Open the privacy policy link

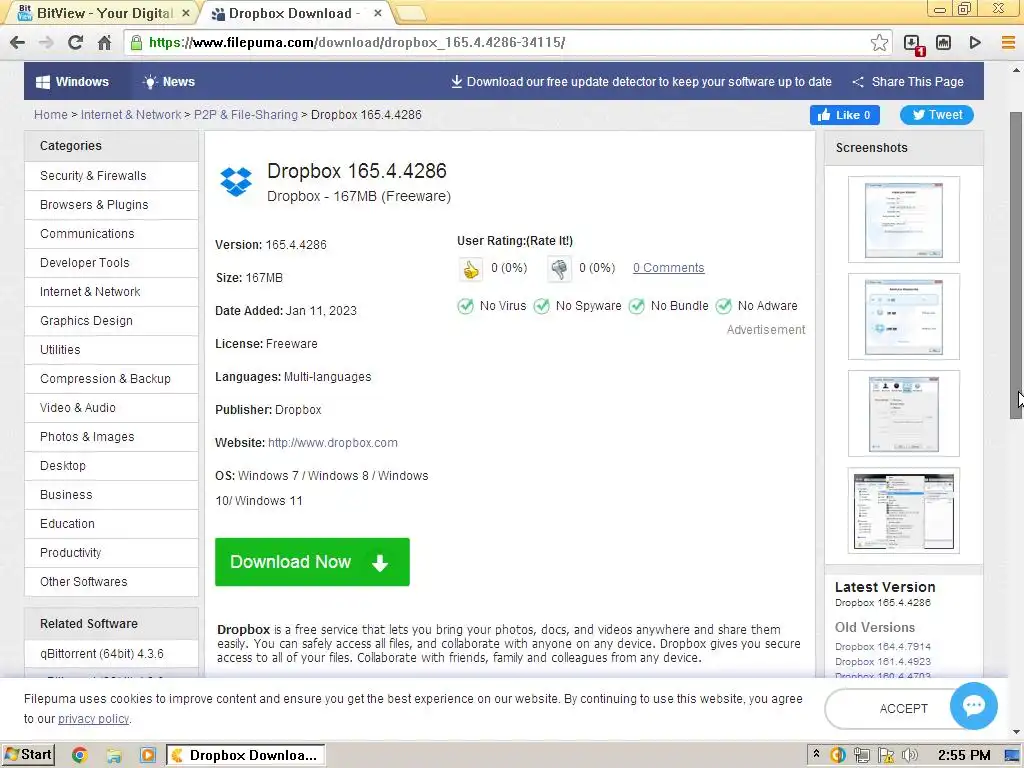coord(93,719)
